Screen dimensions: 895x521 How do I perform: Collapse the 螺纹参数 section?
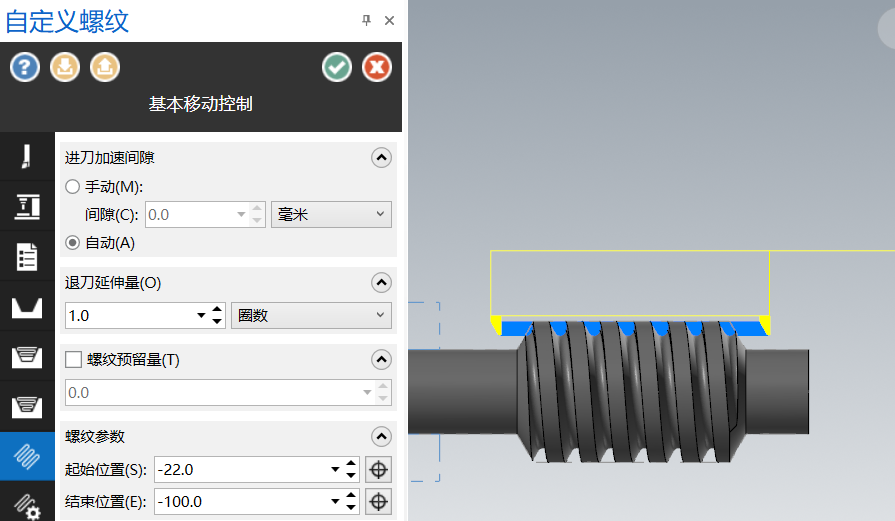pos(381,437)
